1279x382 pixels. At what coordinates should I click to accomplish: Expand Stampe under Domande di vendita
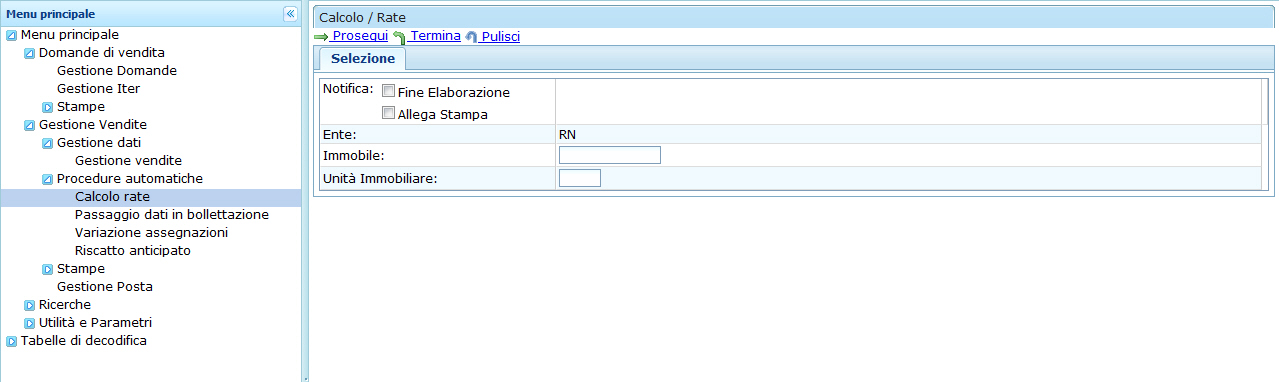[x=48, y=107]
